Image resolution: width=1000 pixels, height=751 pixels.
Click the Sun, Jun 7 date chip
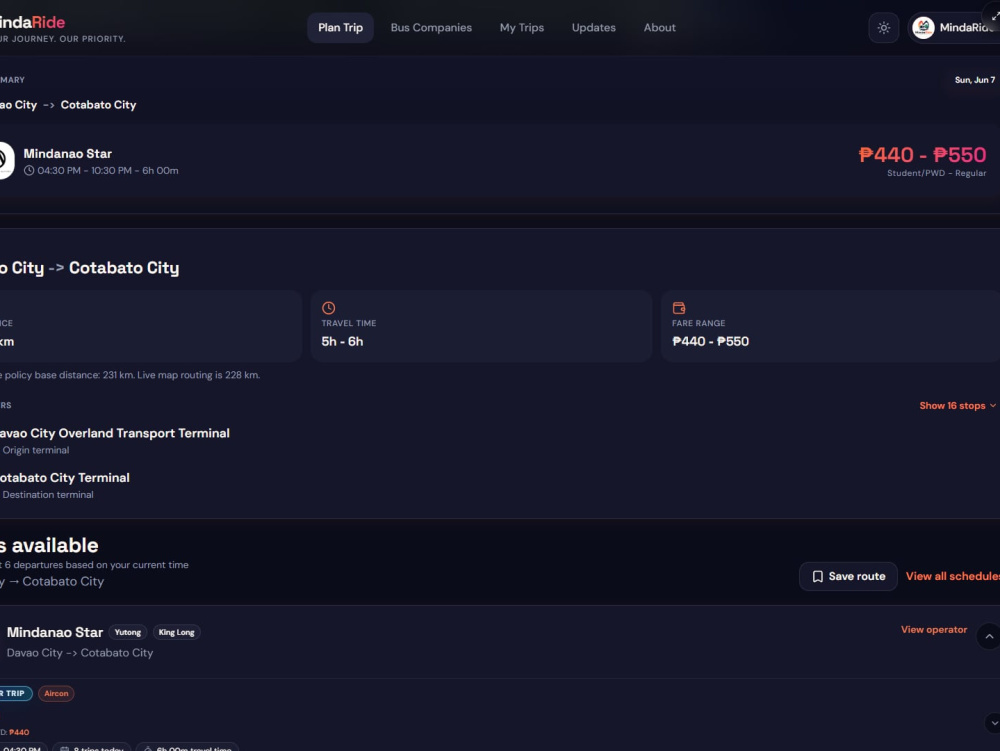click(x=974, y=80)
